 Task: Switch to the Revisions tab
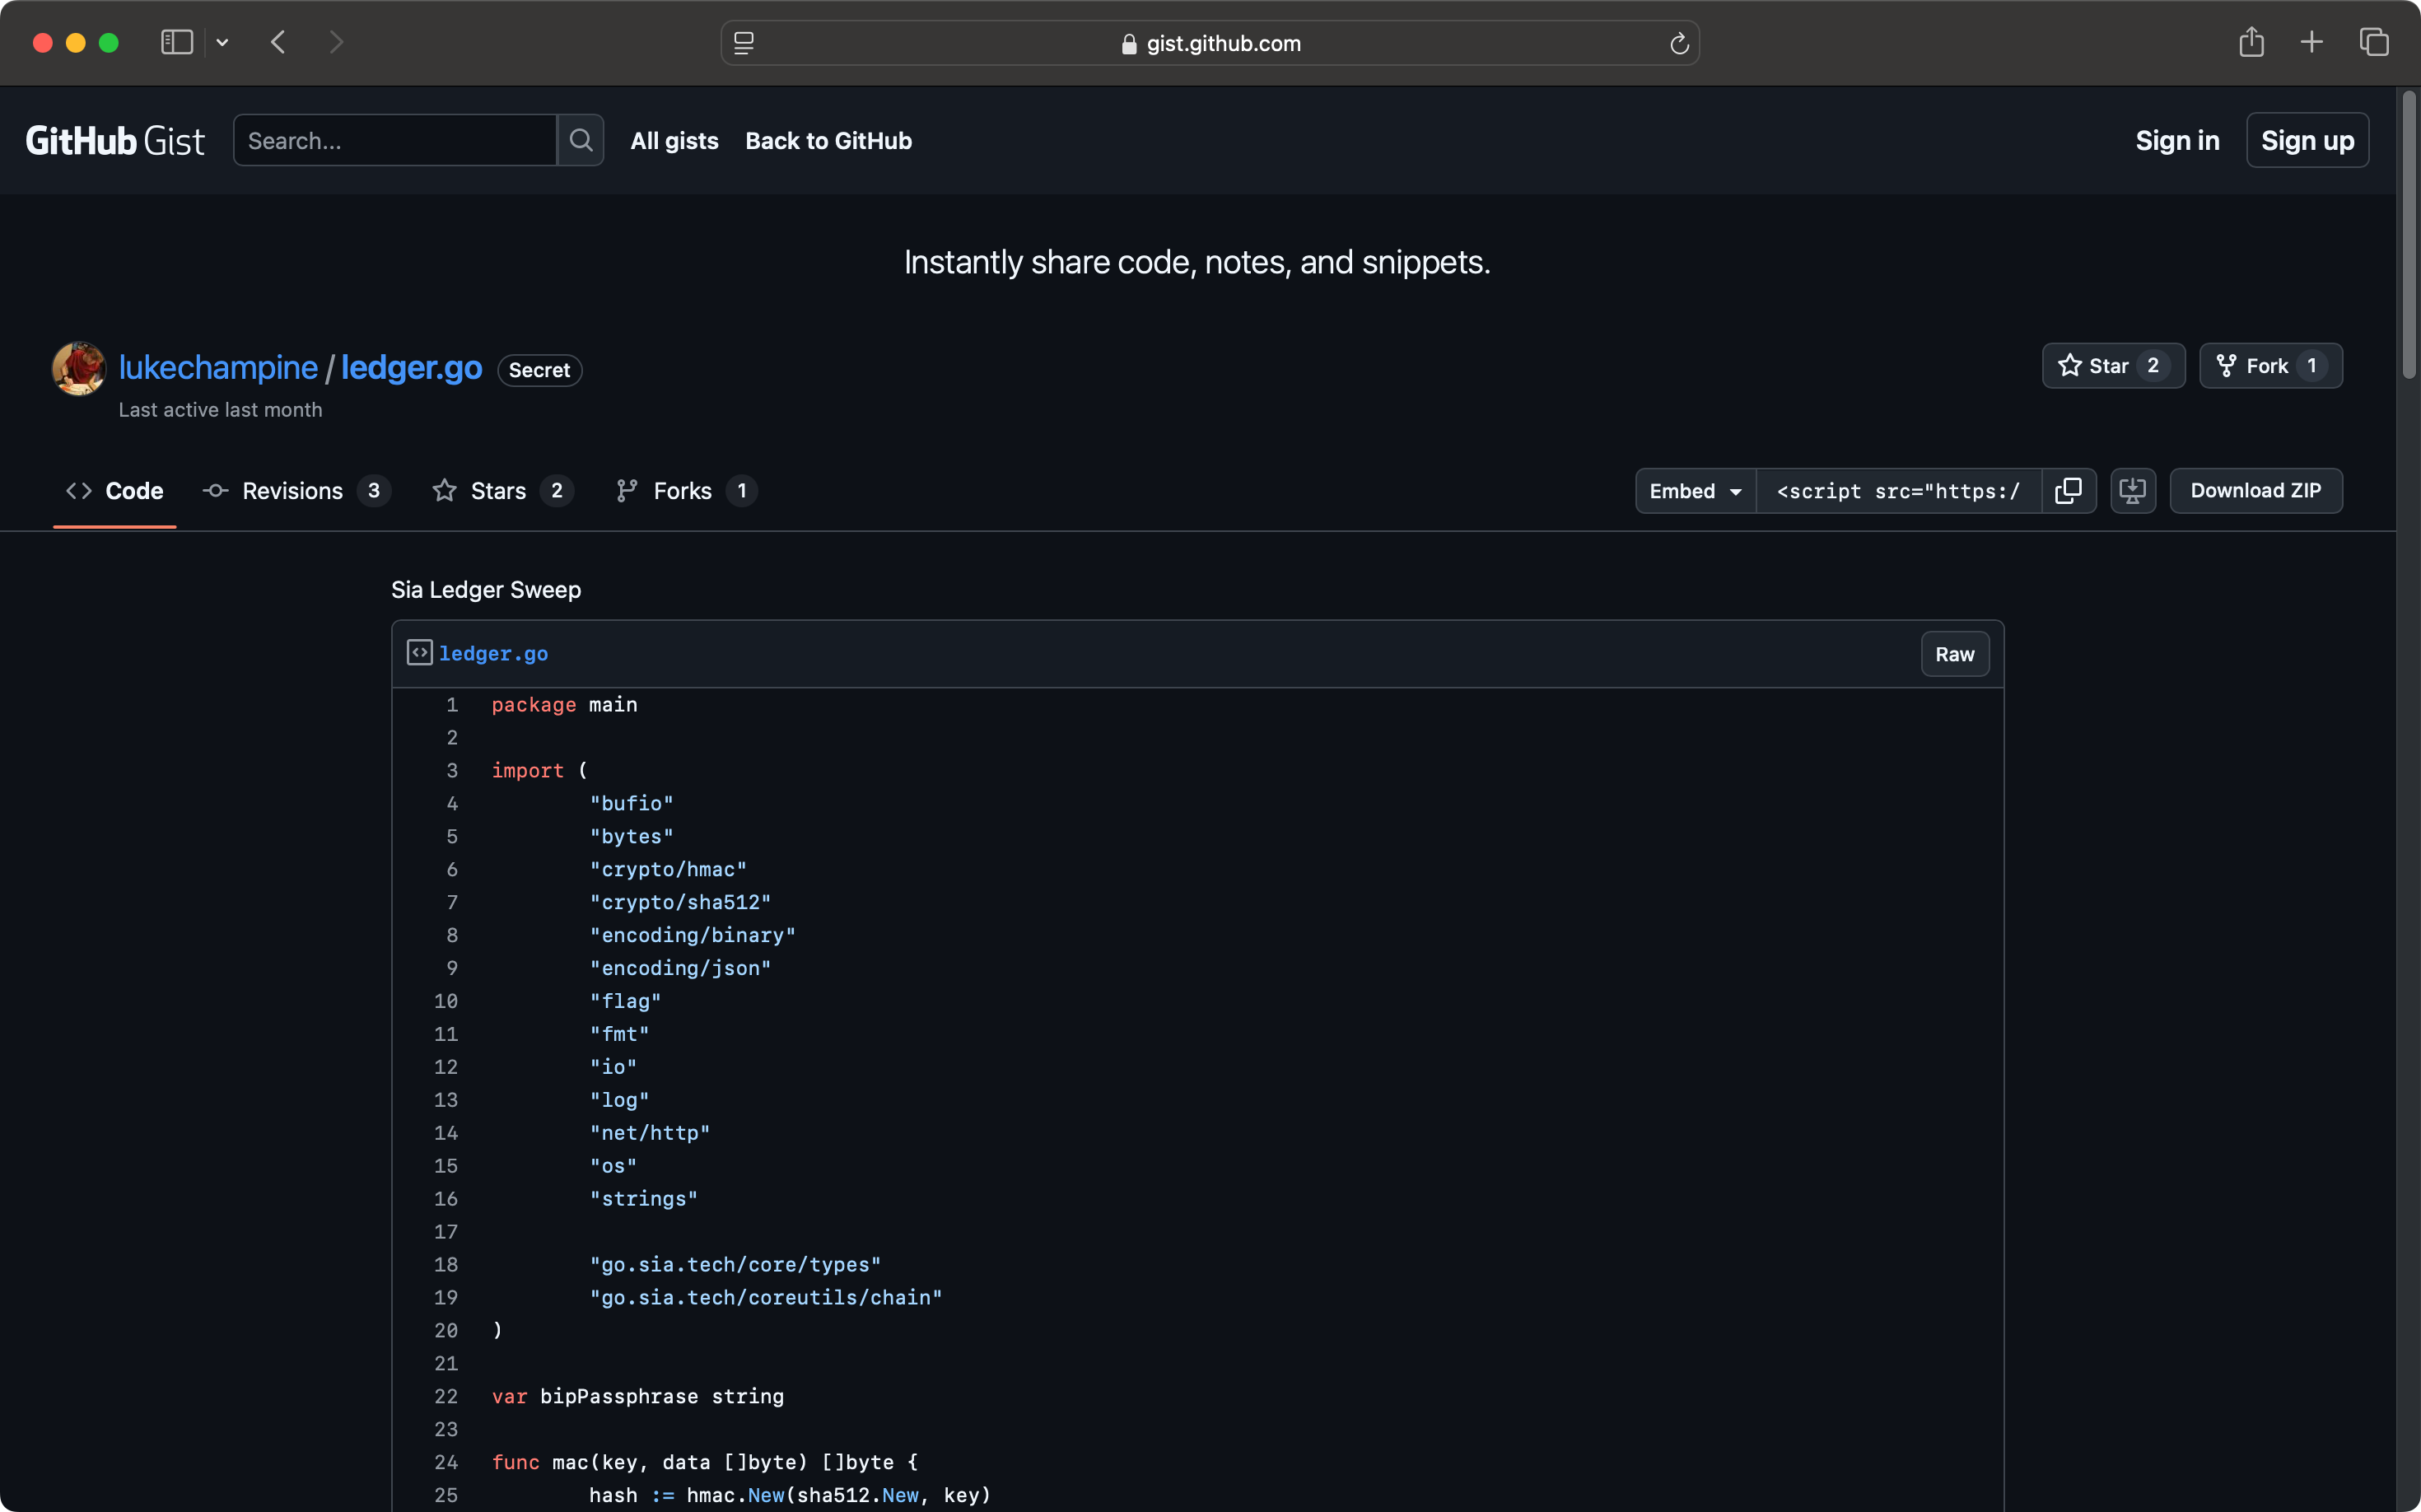[296, 491]
